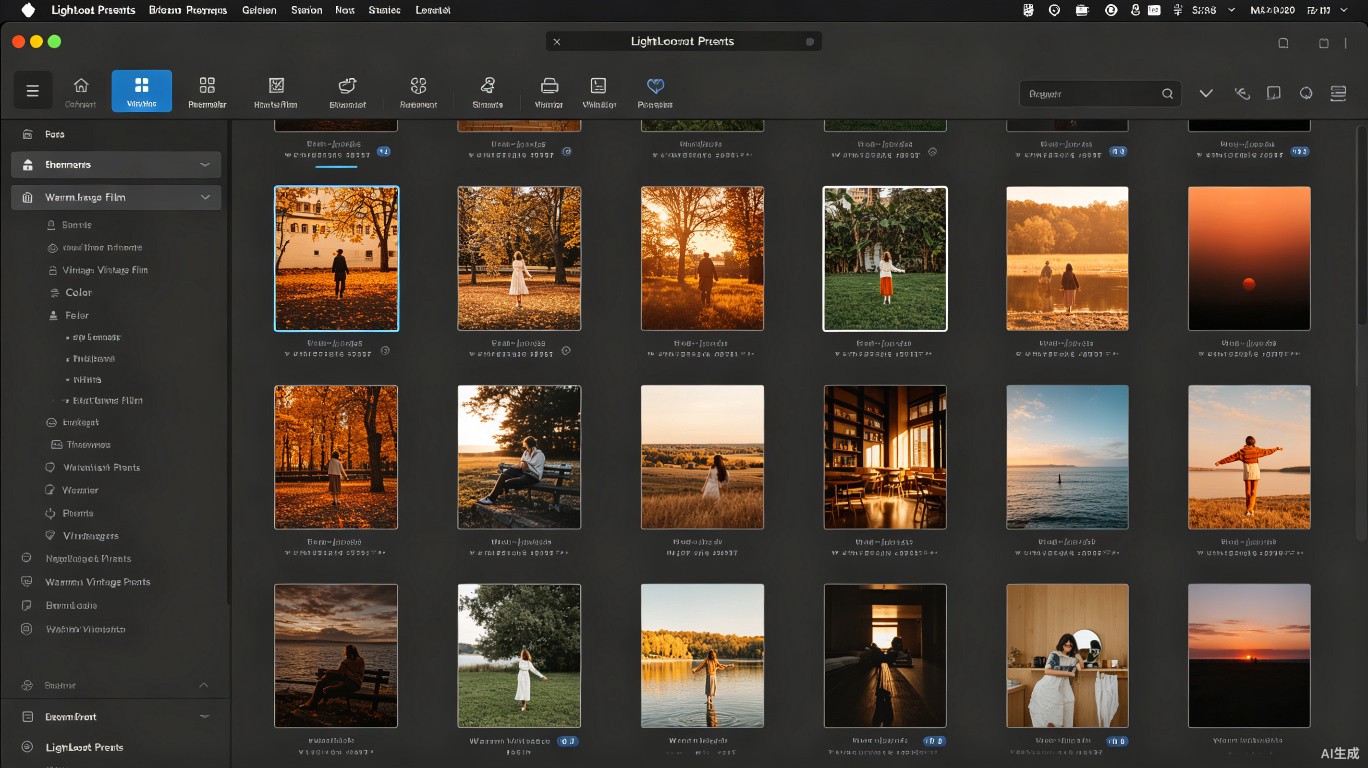
Task: Click the four-petal clover toolbar icon
Action: coord(418,86)
